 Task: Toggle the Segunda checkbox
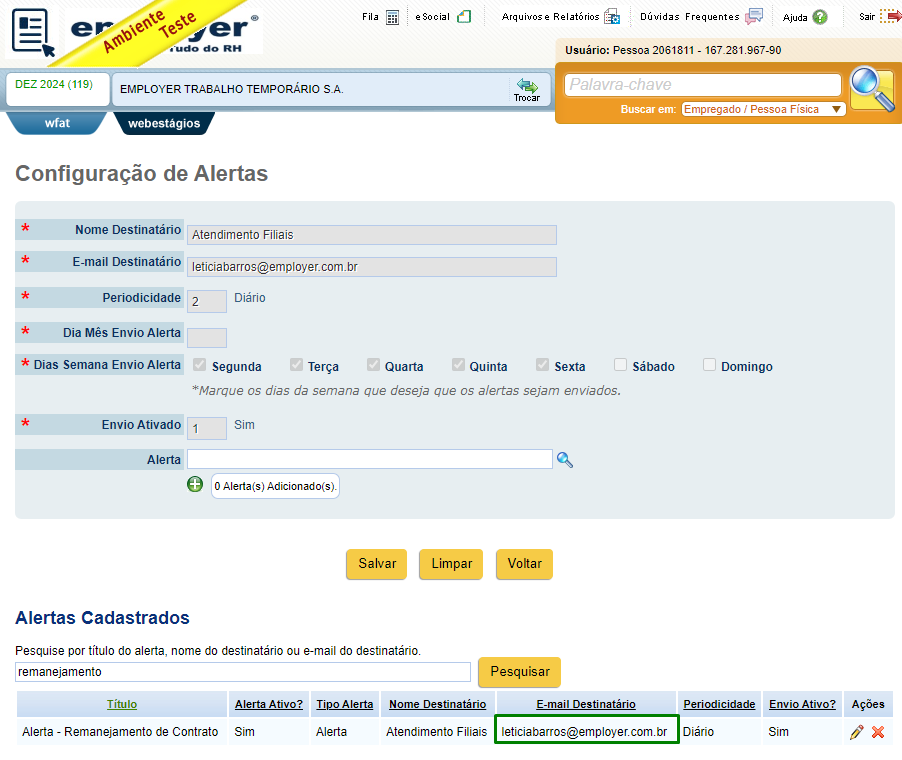200,365
